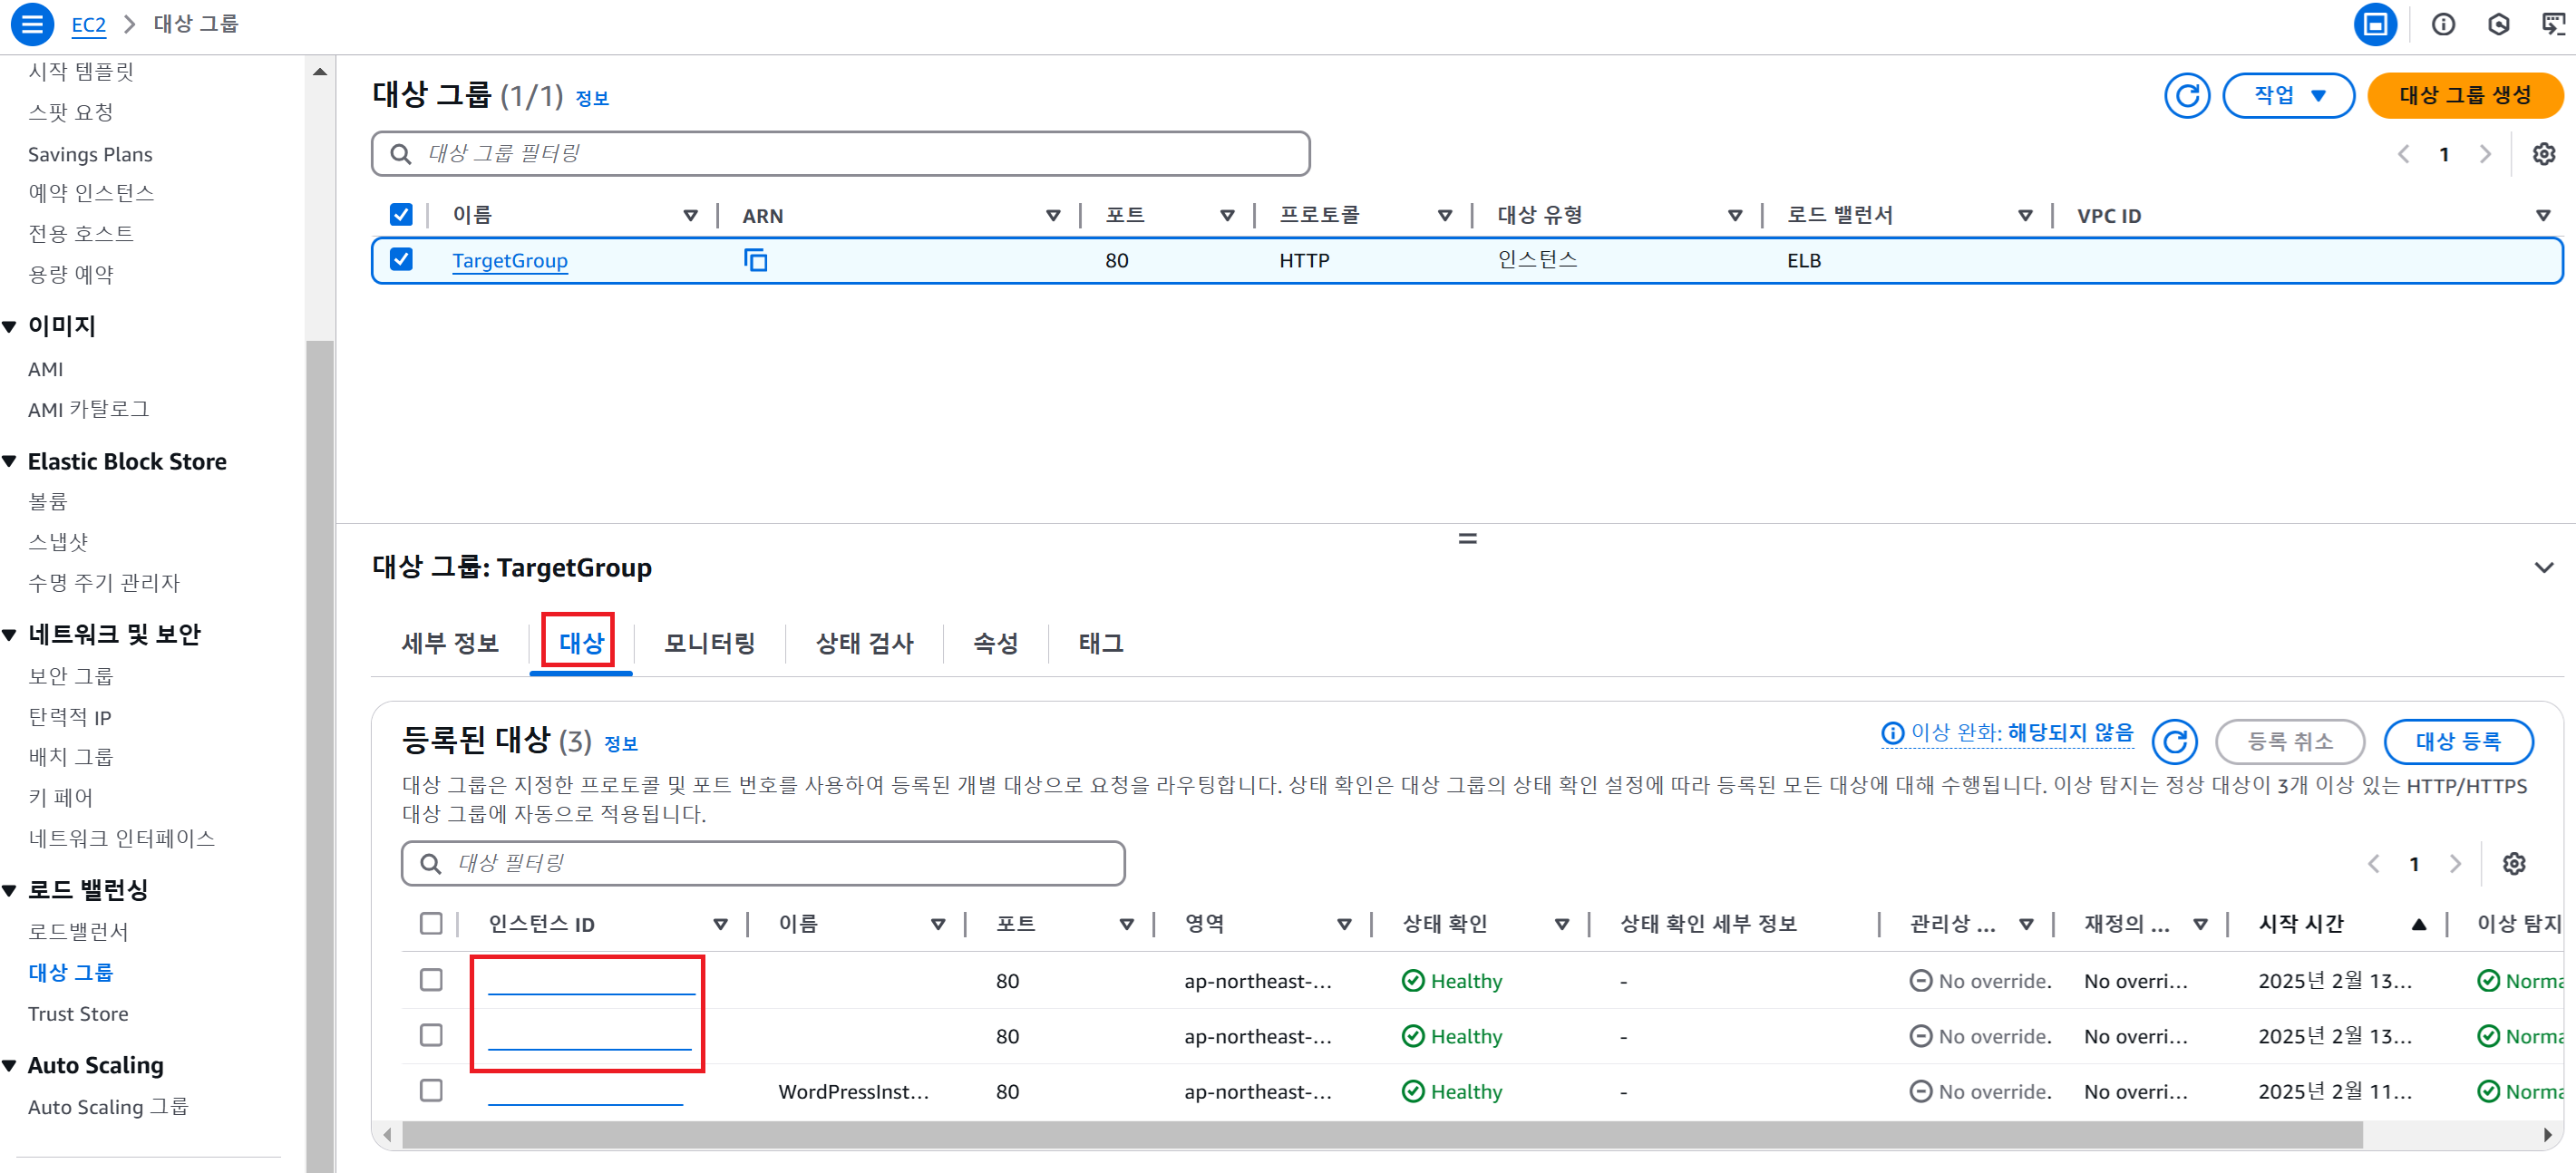This screenshot has height=1173, width=2576.
Task: Open the 작업 actions dropdown
Action: (x=2288, y=96)
